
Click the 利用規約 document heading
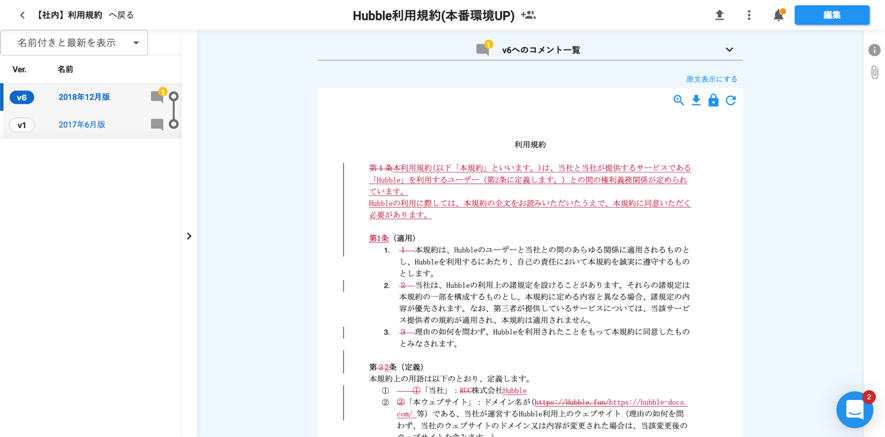coord(530,145)
